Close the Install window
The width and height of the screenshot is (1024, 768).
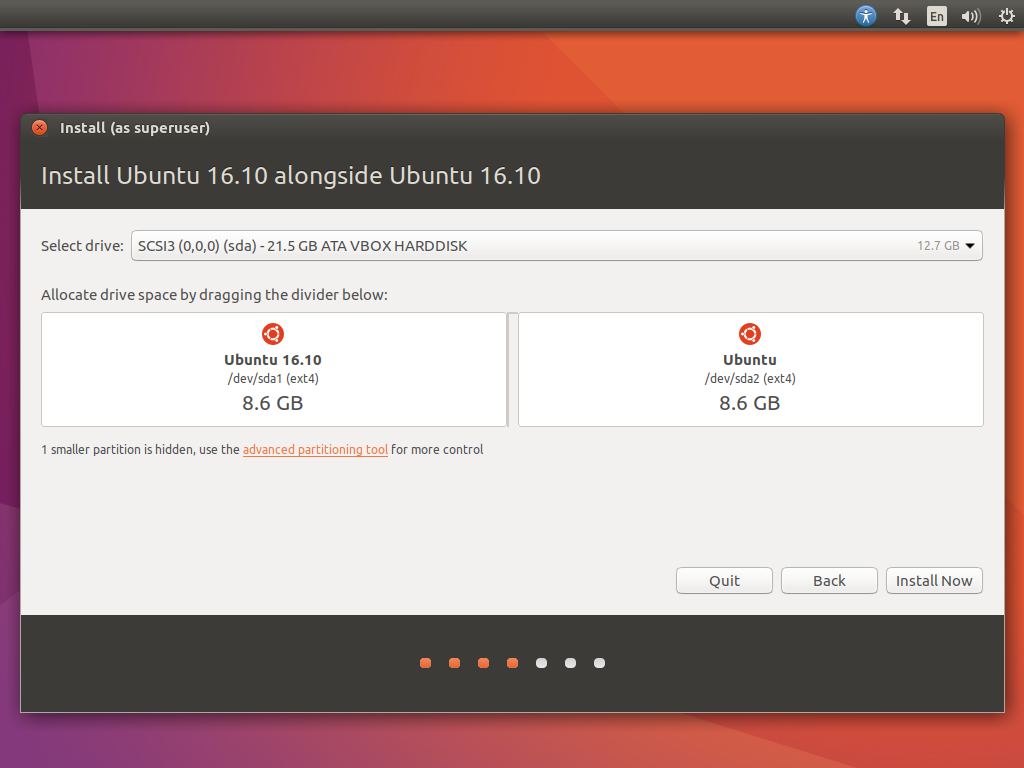[39, 128]
